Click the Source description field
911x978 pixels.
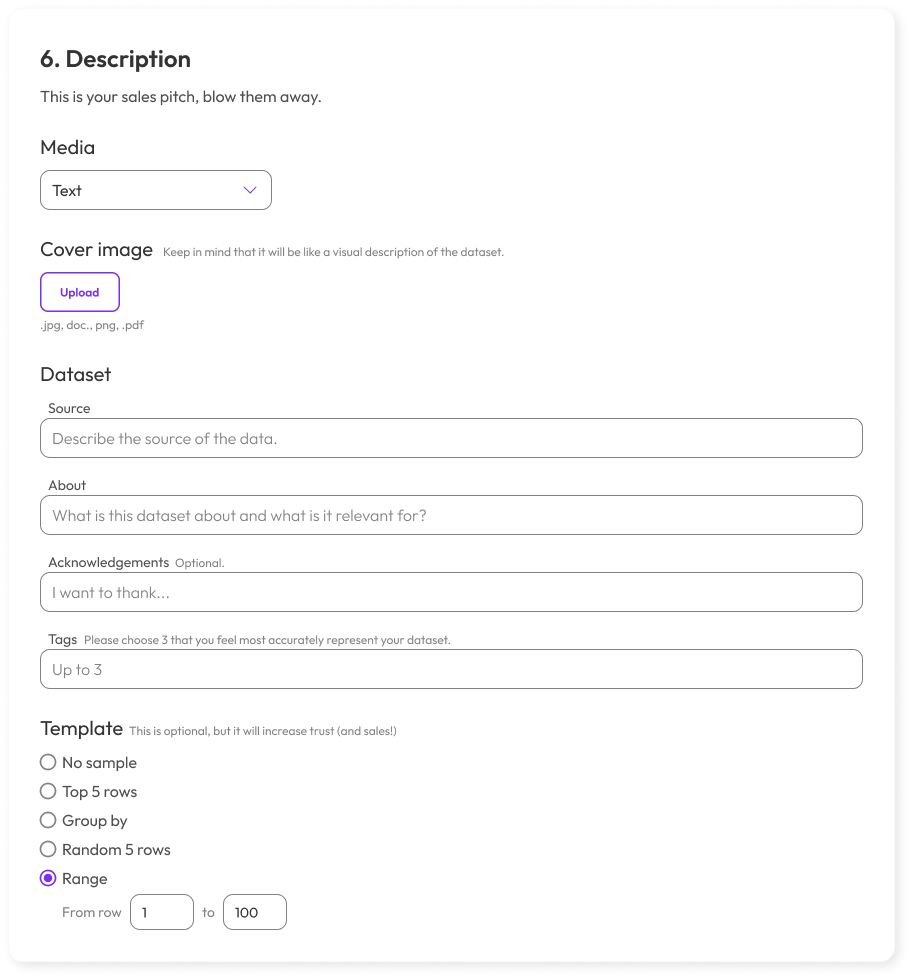click(x=451, y=438)
